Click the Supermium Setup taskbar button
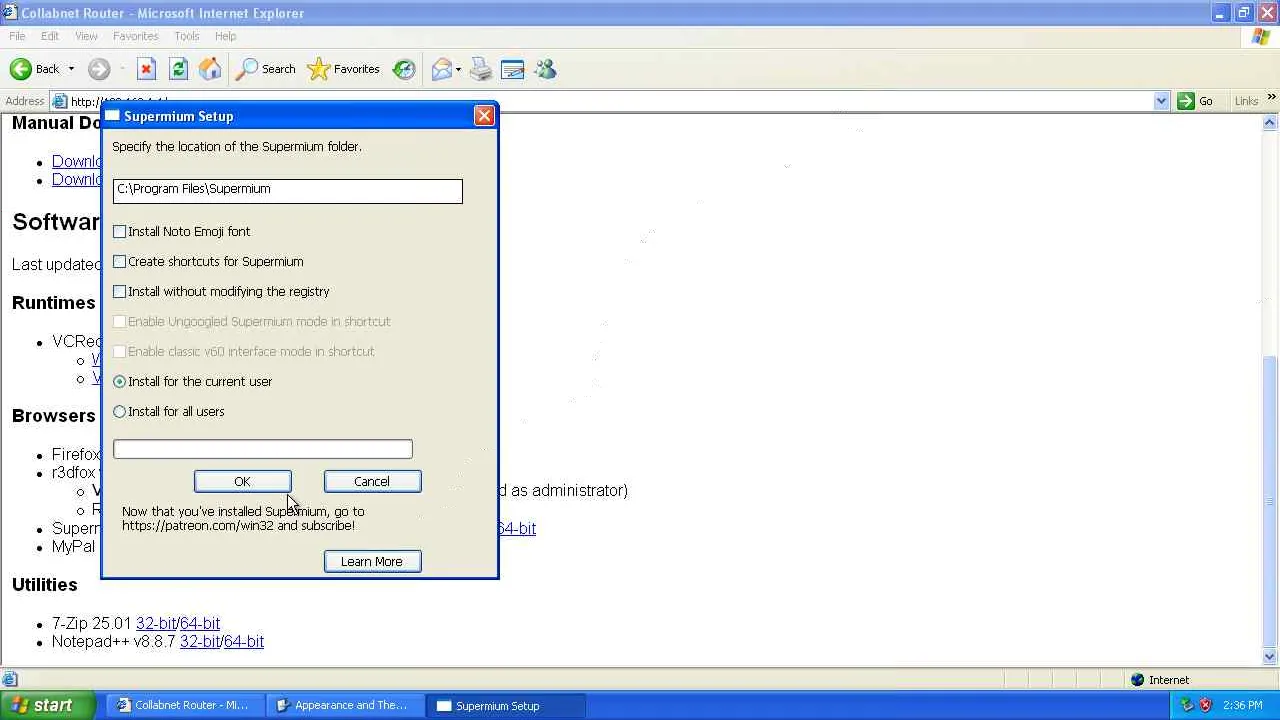The width and height of the screenshot is (1280, 720). [x=508, y=705]
